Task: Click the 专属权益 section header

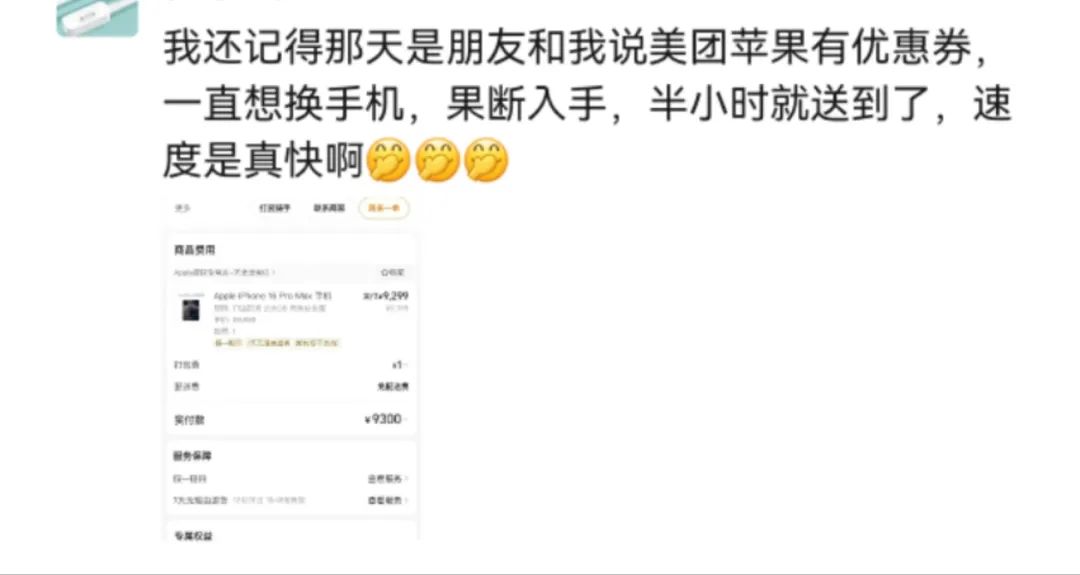Action: pos(193,536)
